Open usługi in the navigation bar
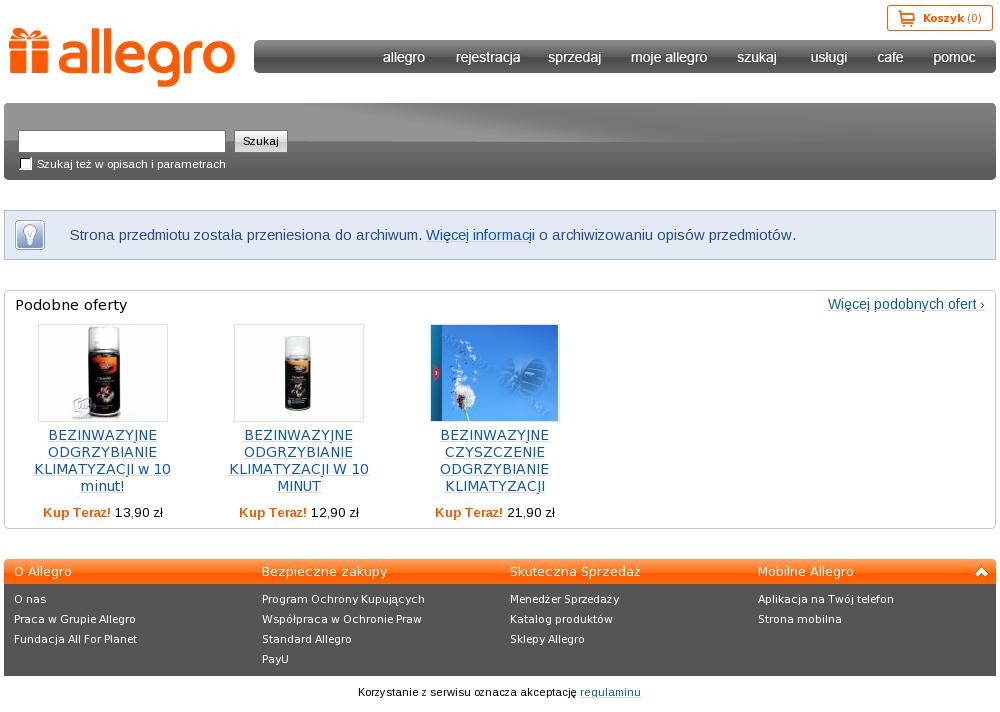1000x712 pixels. click(829, 57)
